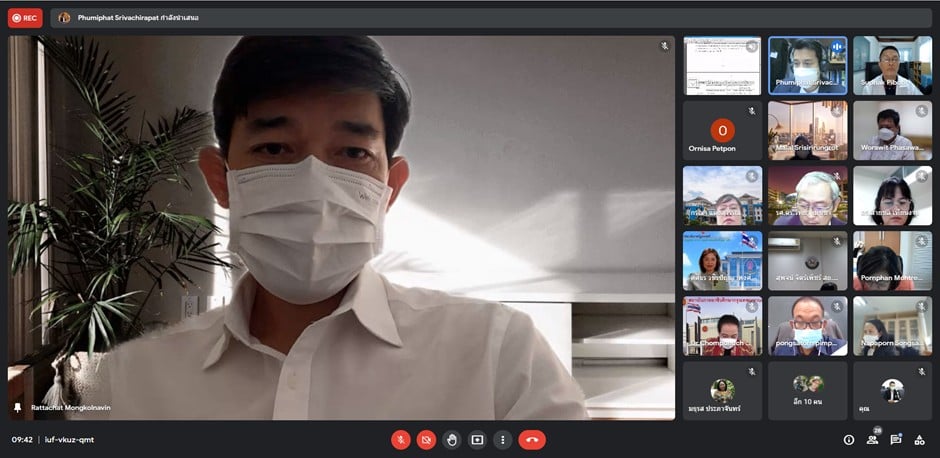Show the participants list panel
Viewport: 940px width, 458px height.
872,439
